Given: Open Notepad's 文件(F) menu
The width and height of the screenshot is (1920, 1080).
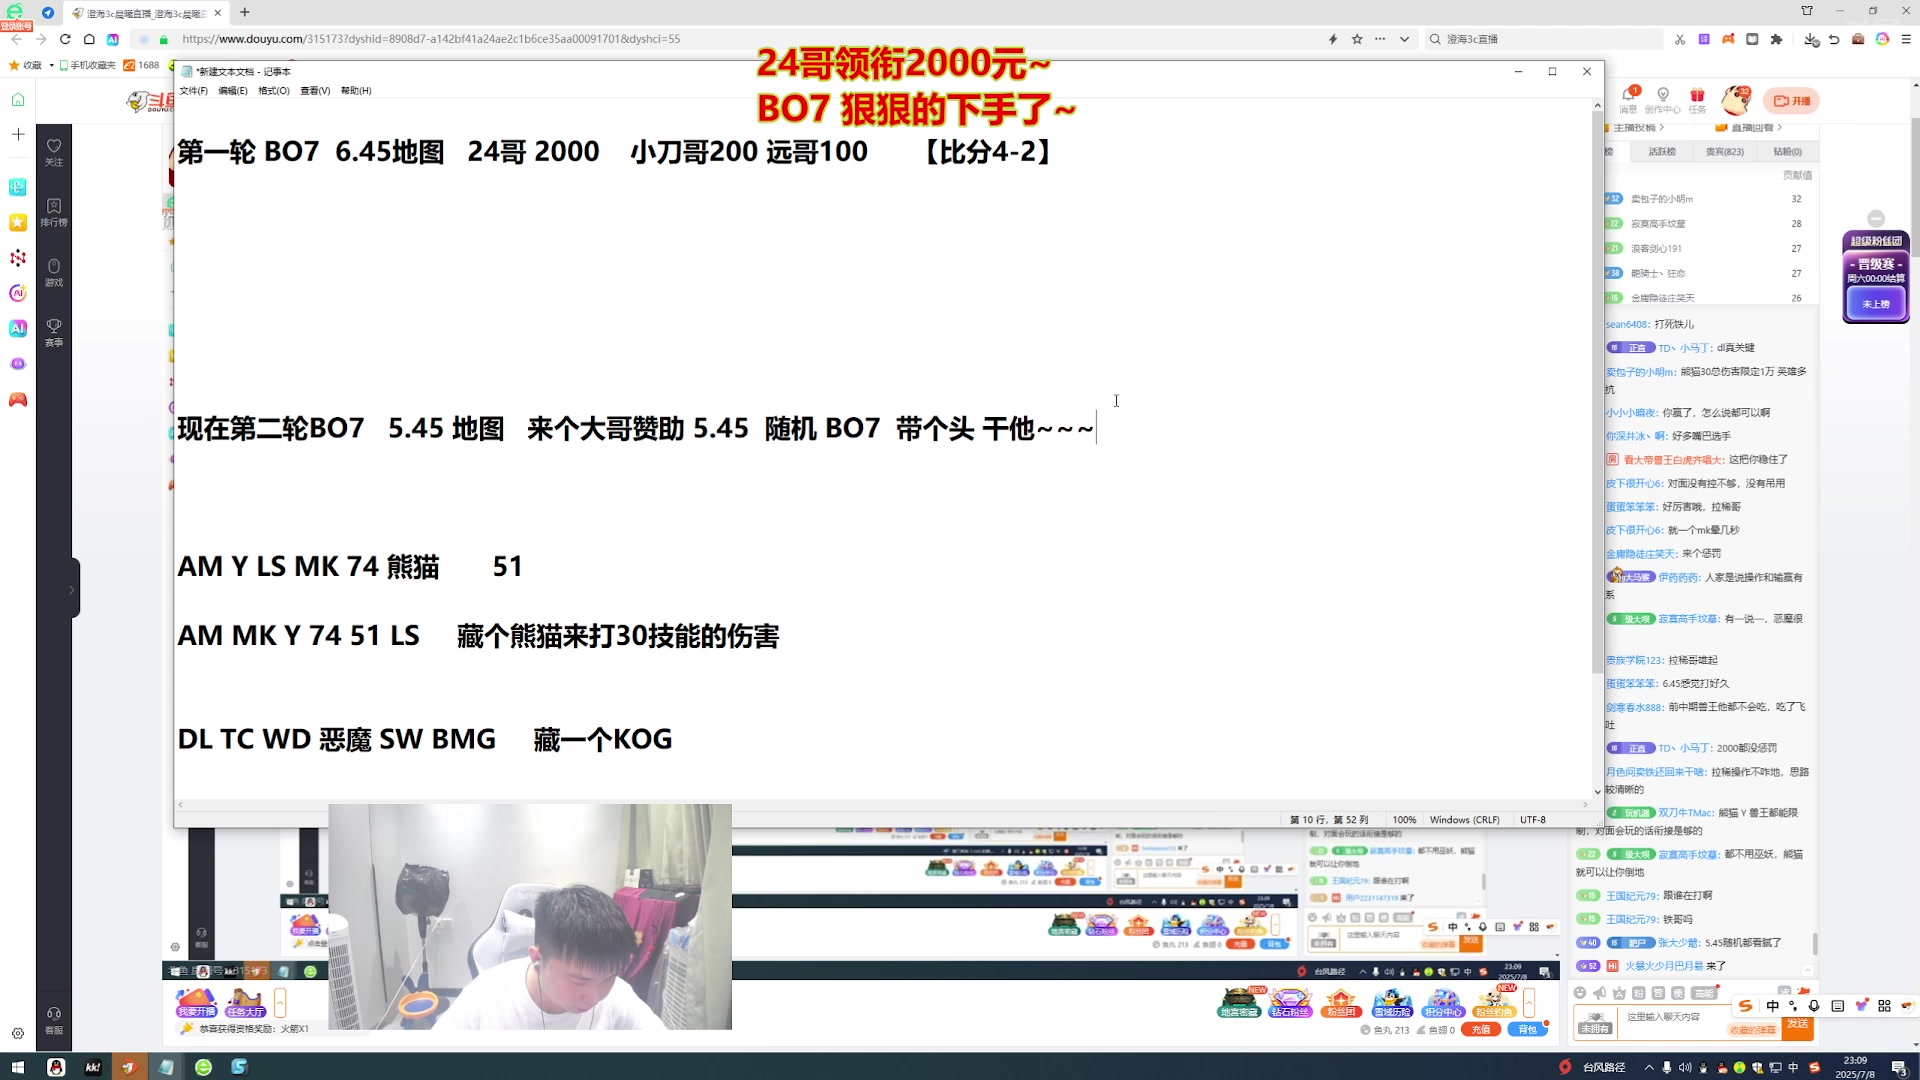Looking at the screenshot, I should tap(193, 91).
